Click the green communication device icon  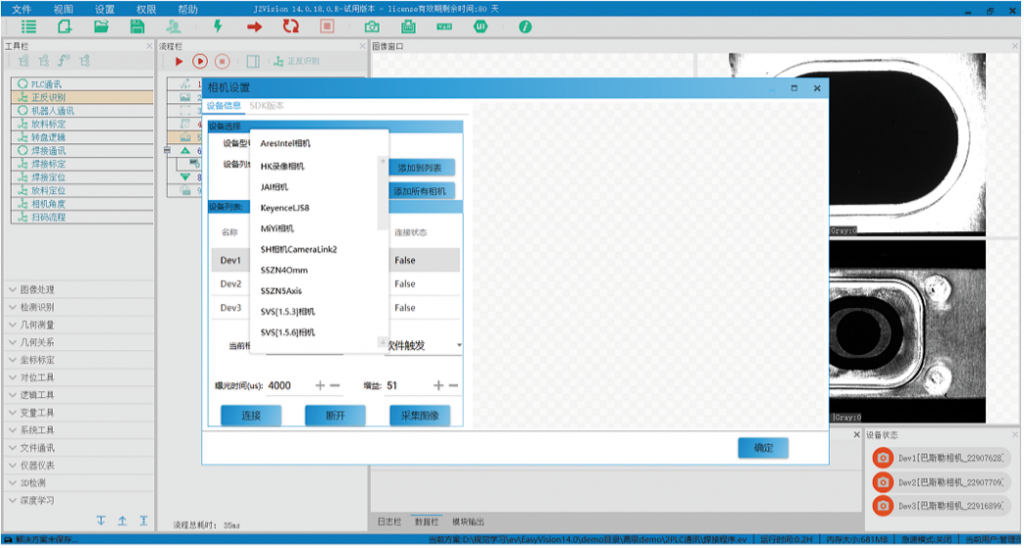408,27
